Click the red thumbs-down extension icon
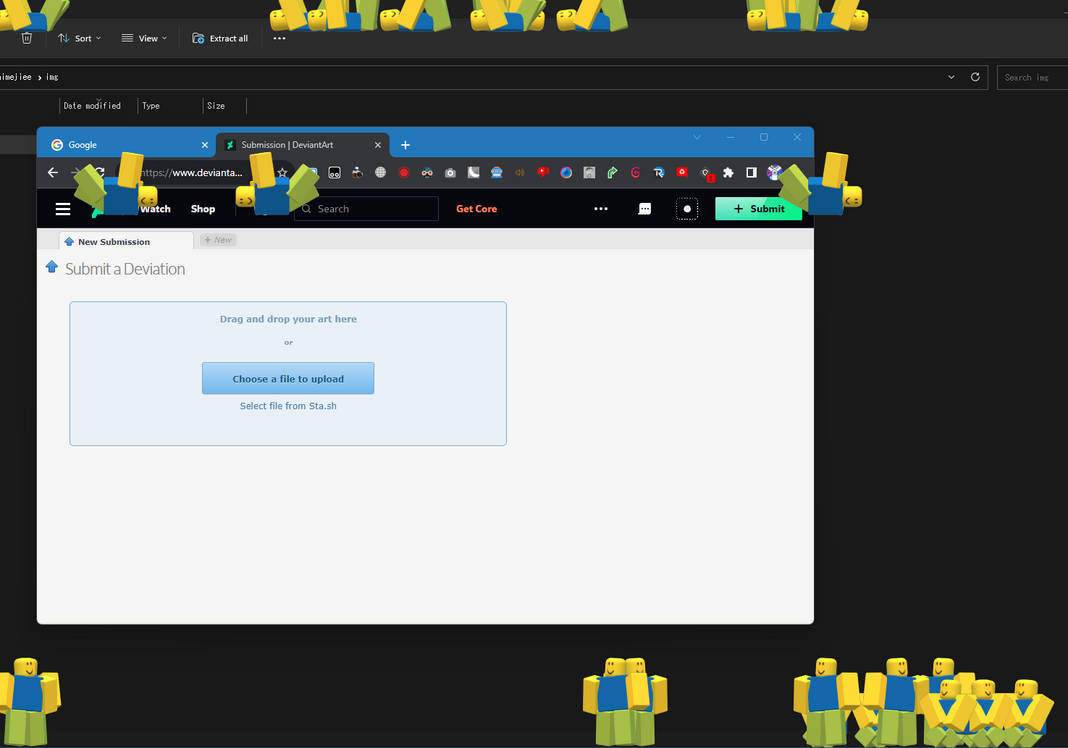This screenshot has width=1068, height=748. [543, 172]
